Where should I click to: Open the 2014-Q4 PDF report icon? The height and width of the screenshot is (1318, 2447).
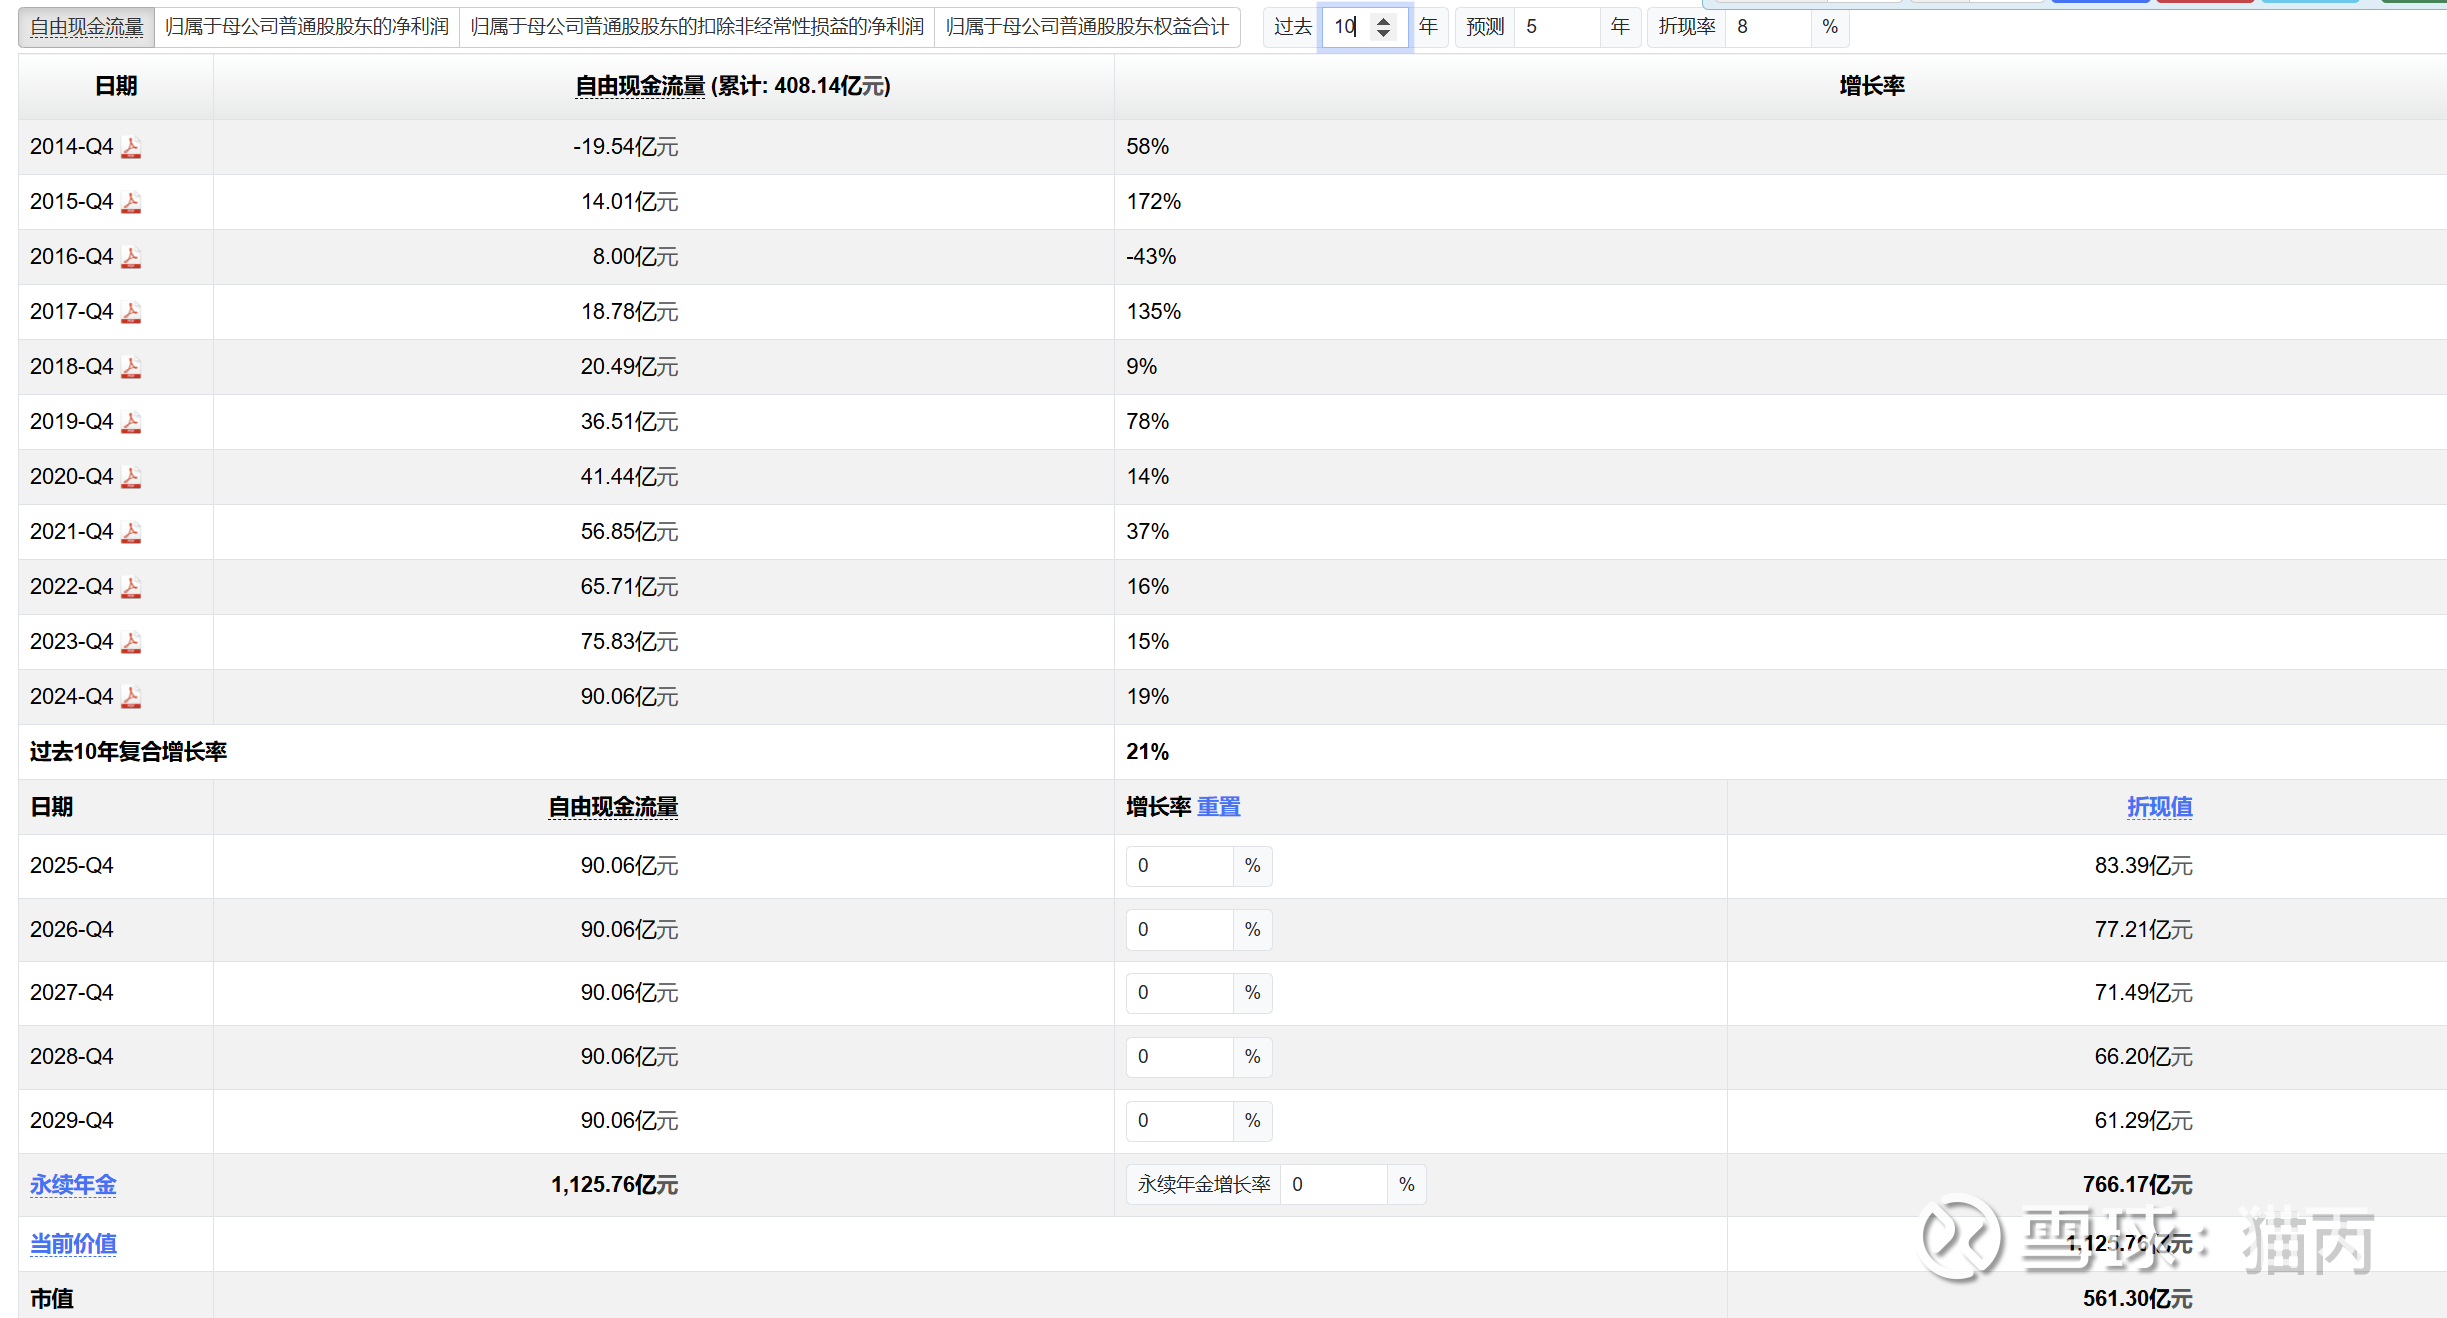[131, 148]
